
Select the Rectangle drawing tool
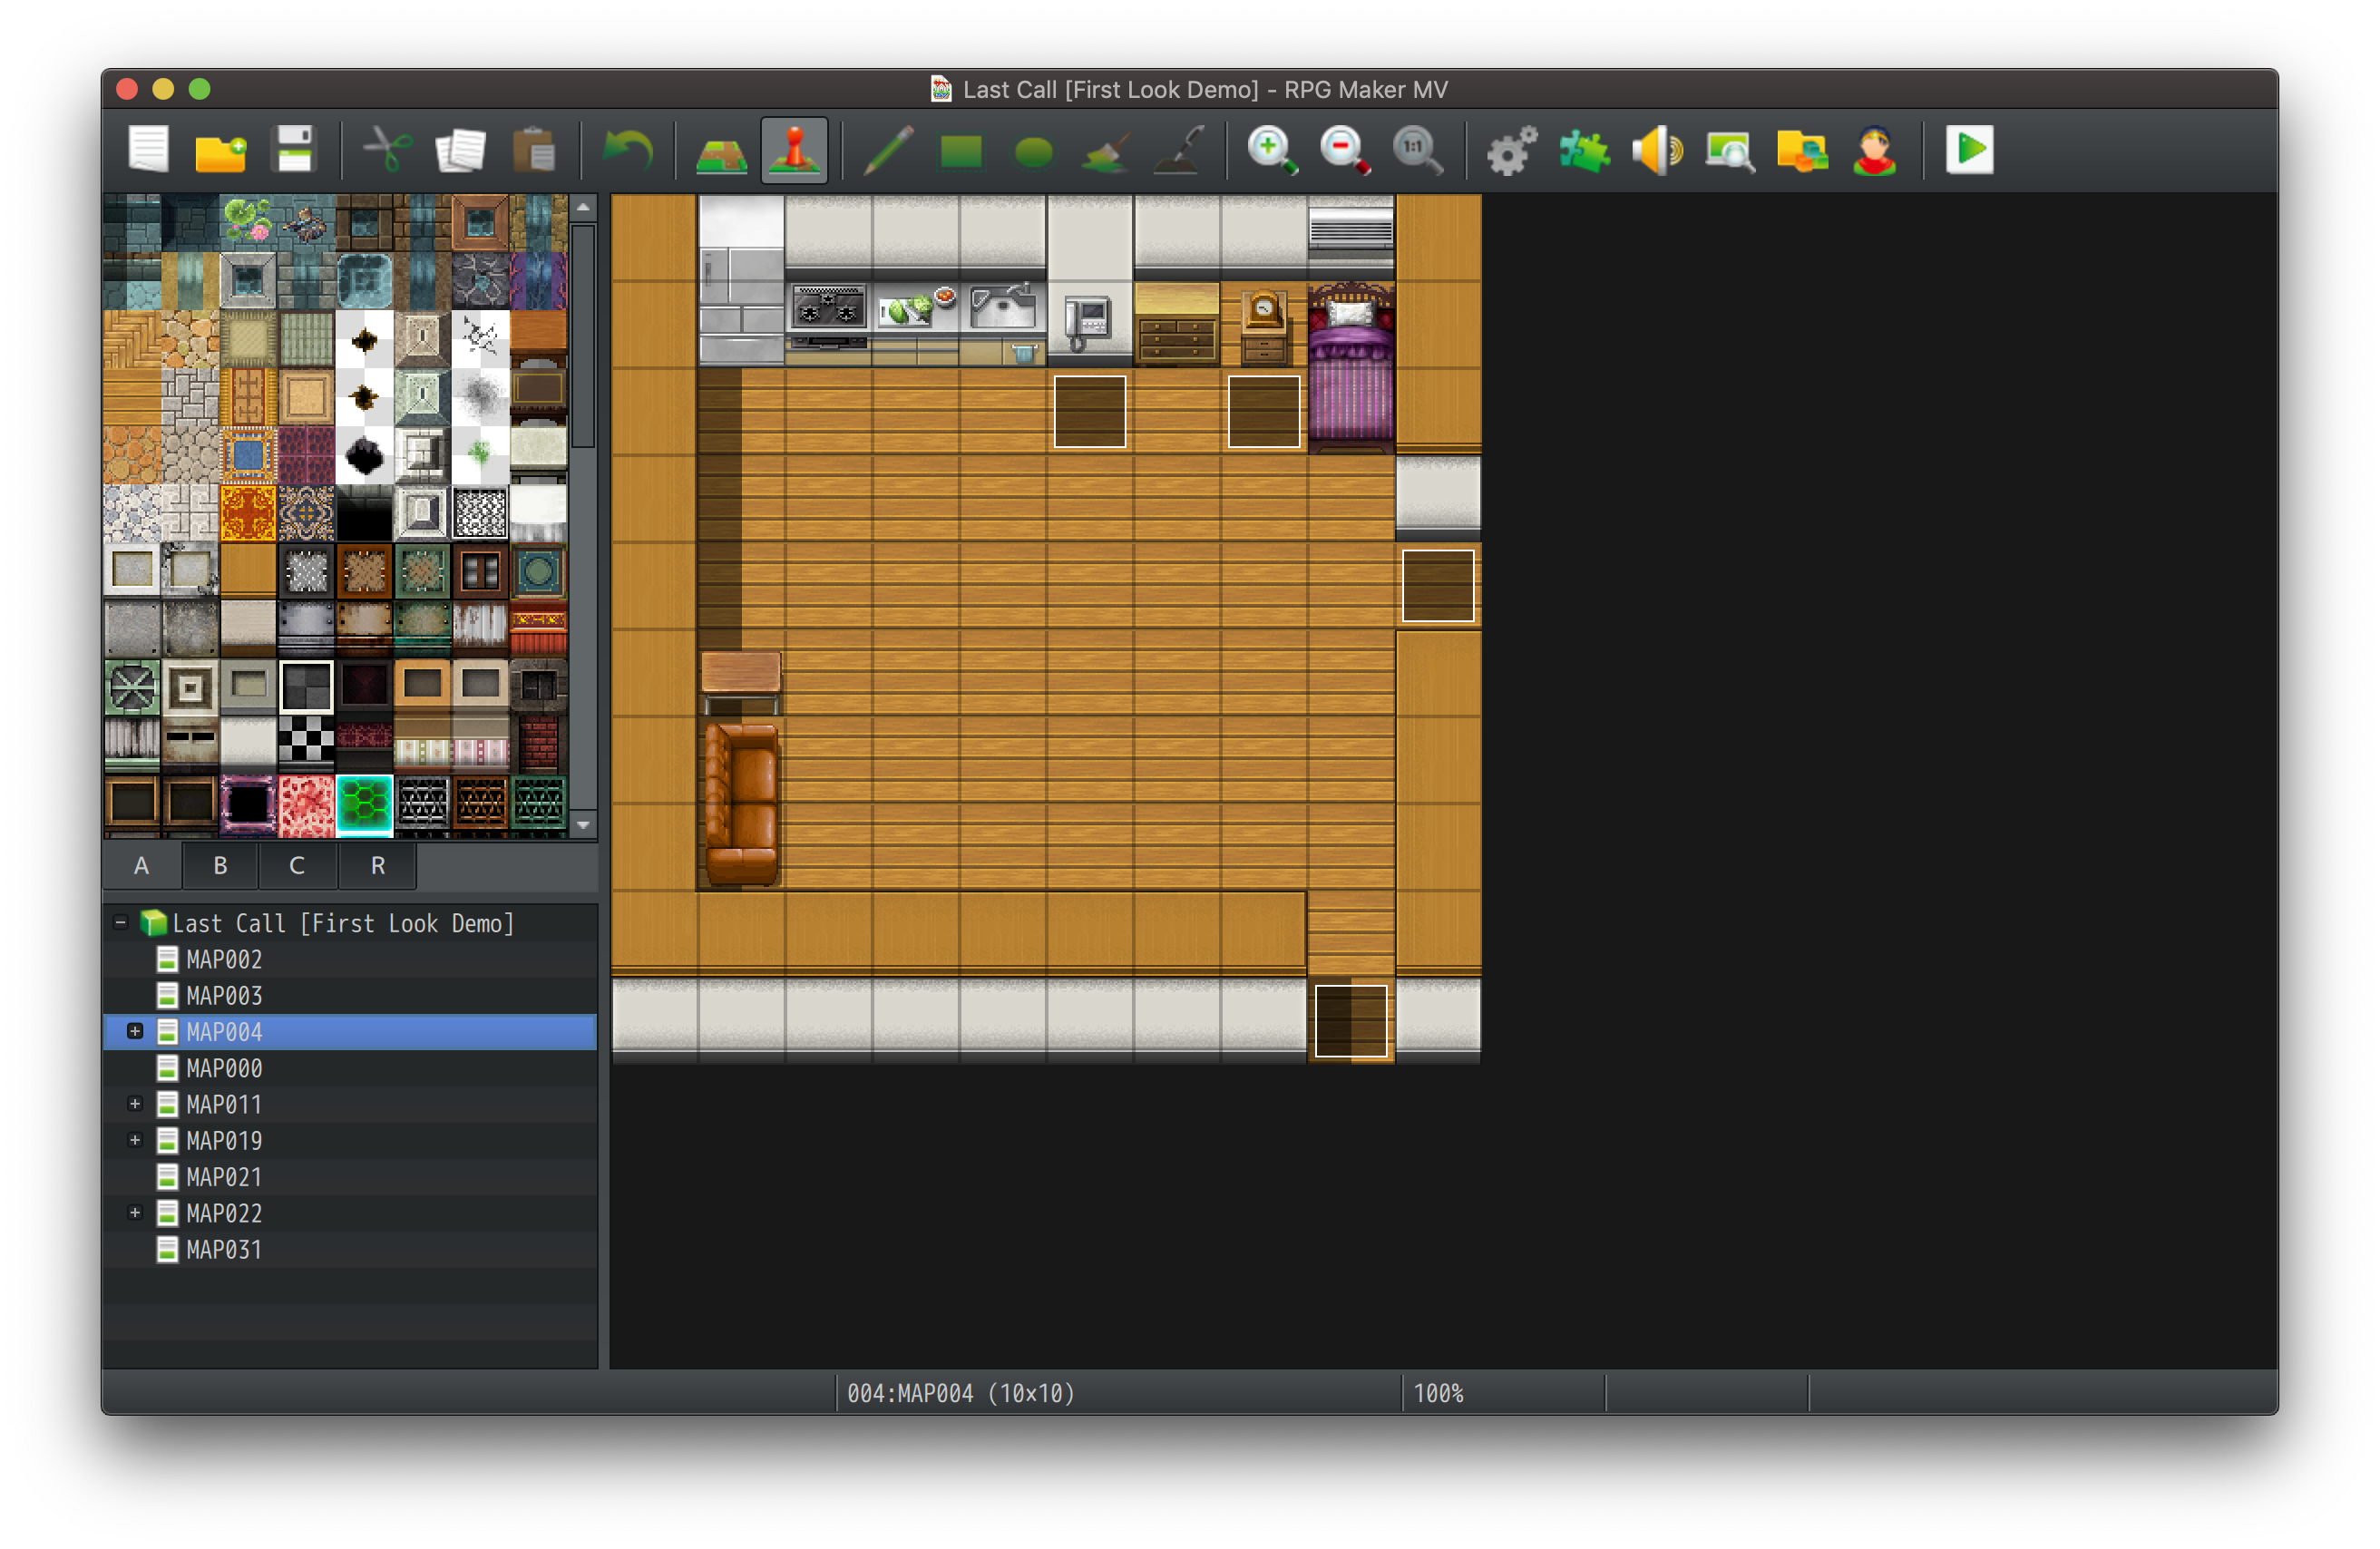click(961, 152)
